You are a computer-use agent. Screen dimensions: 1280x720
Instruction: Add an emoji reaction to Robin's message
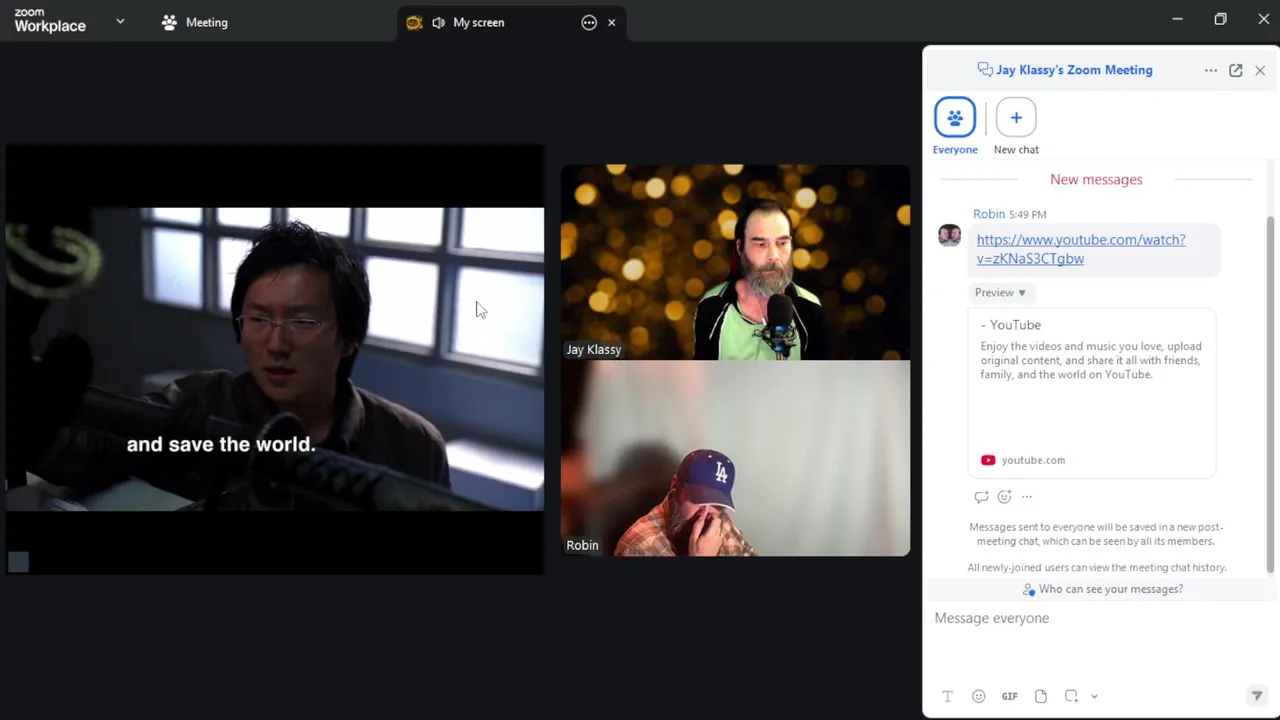pyautogui.click(x=1004, y=497)
